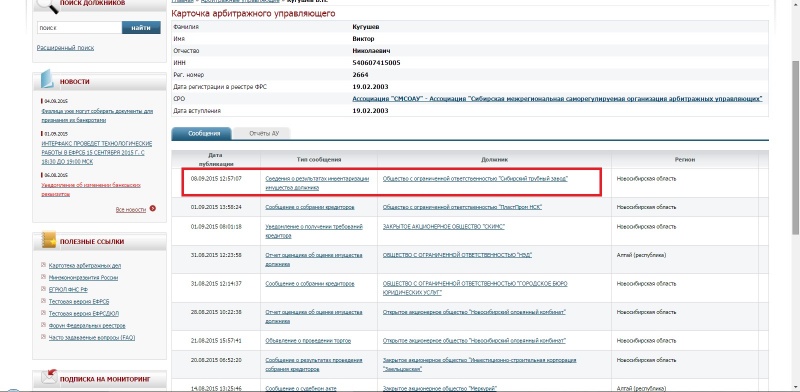800x392 pixels.
Task: Open Тестовая версия ЕФРСБ link
Action: tap(79, 302)
